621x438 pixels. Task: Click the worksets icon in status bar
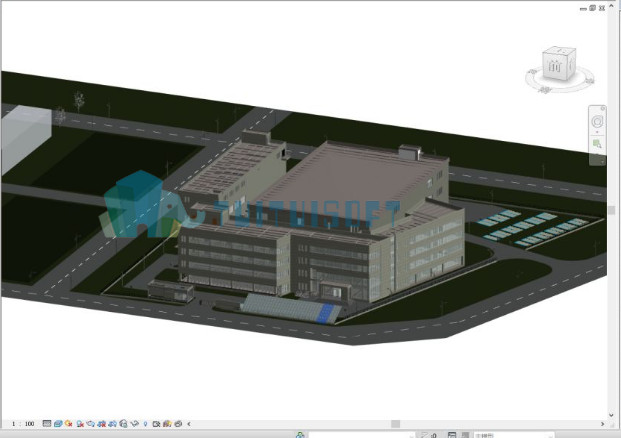coord(300,435)
